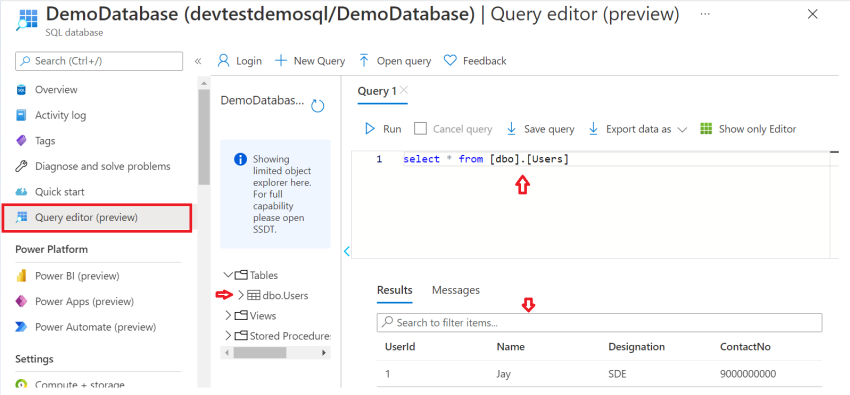
Task: Expand the Views folder
Action: 228,315
